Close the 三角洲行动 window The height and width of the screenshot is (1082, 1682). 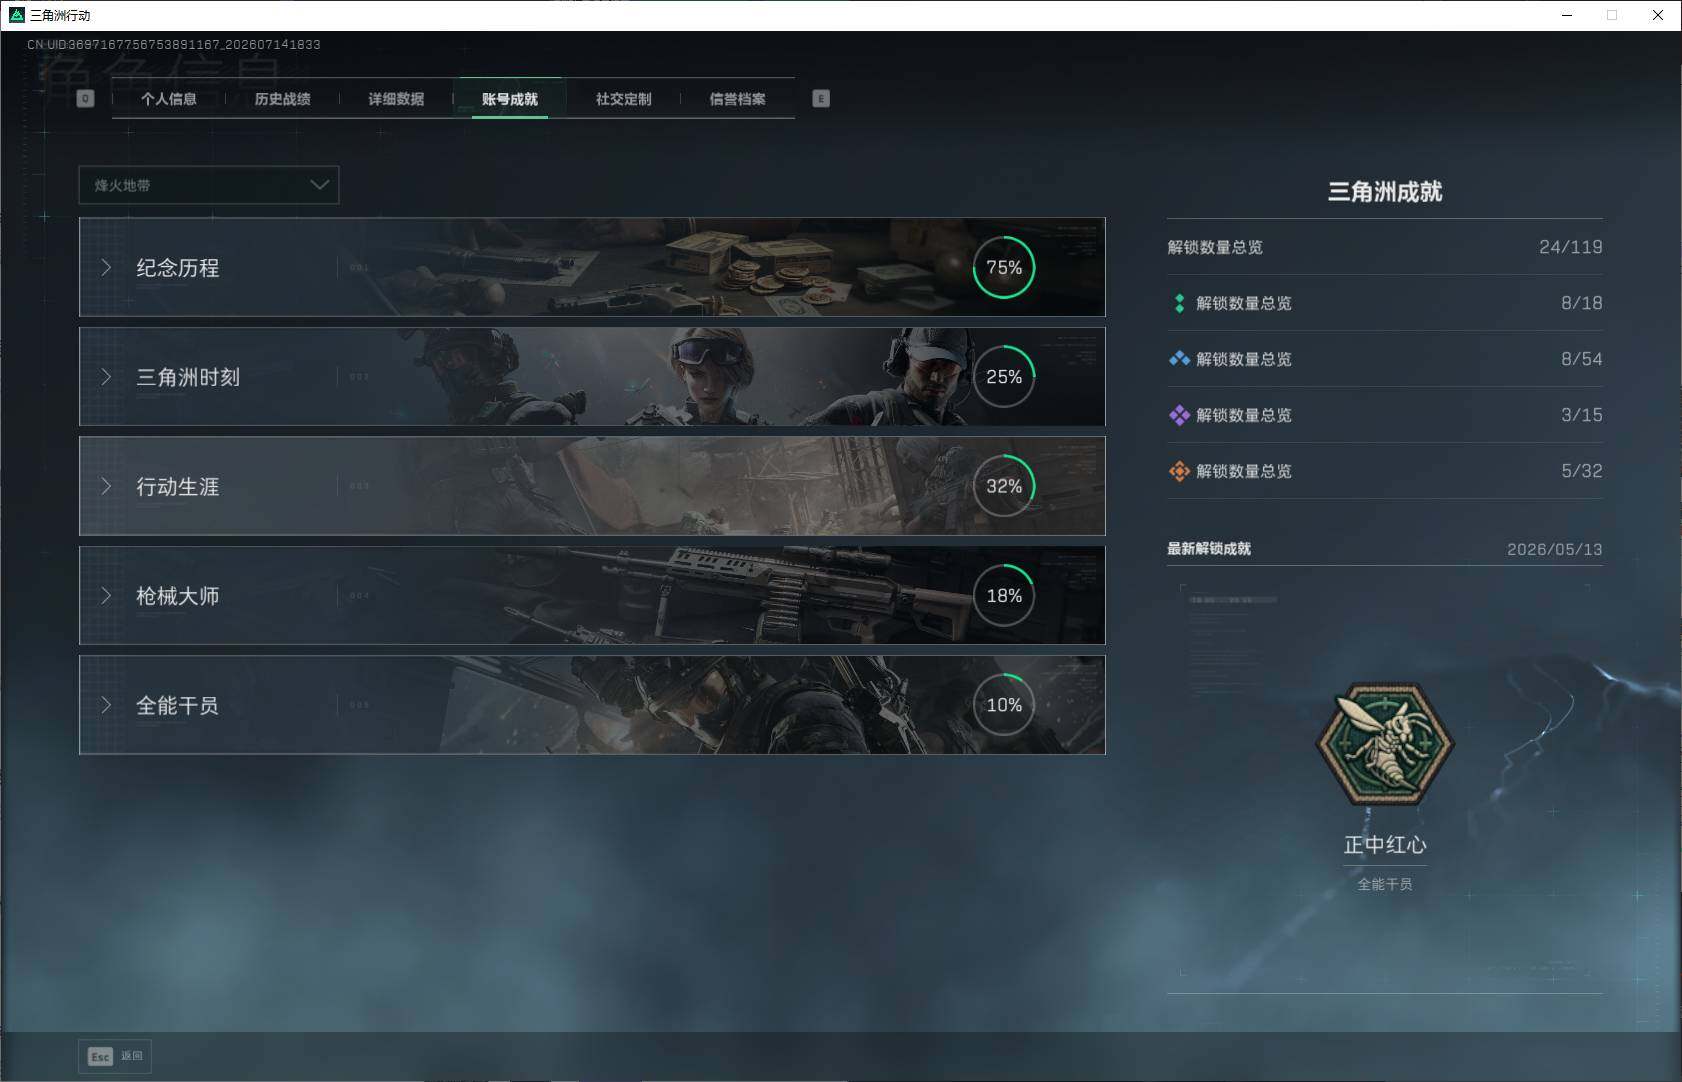tap(1658, 15)
